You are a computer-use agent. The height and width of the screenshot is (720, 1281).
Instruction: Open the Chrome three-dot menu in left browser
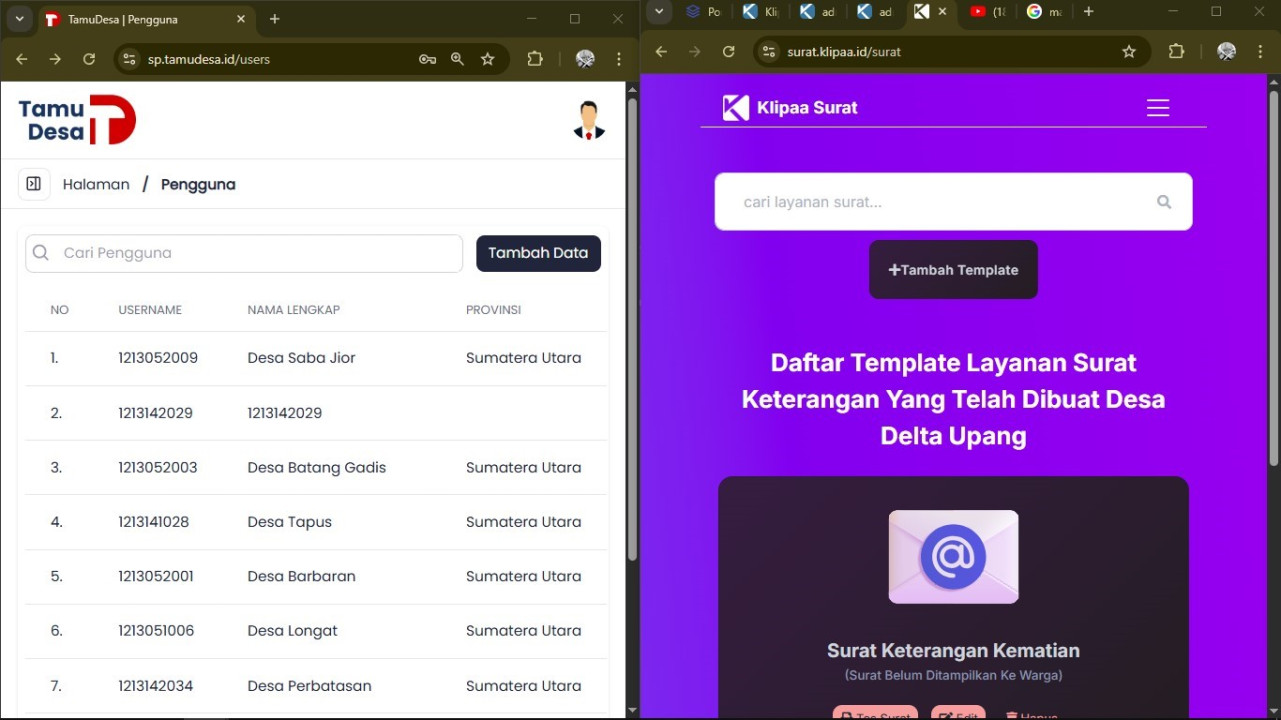tap(619, 59)
